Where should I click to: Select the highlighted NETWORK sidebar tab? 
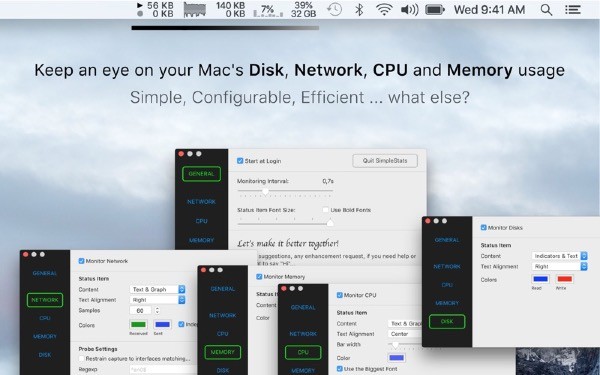pyautogui.click(x=45, y=300)
